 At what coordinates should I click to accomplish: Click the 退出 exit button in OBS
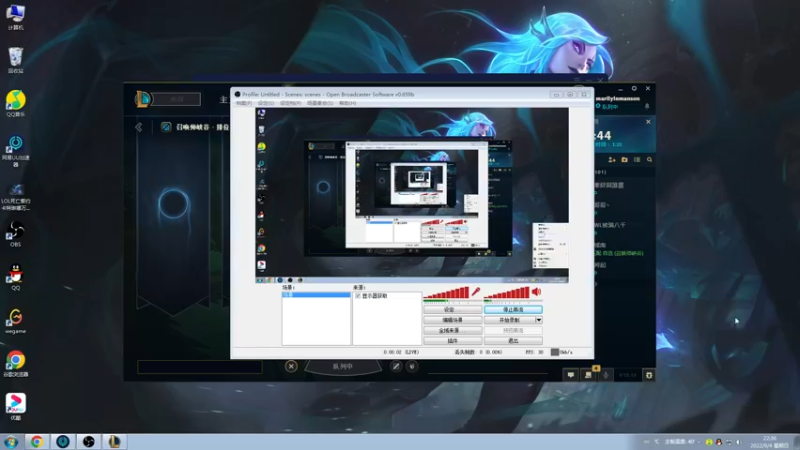click(x=513, y=340)
